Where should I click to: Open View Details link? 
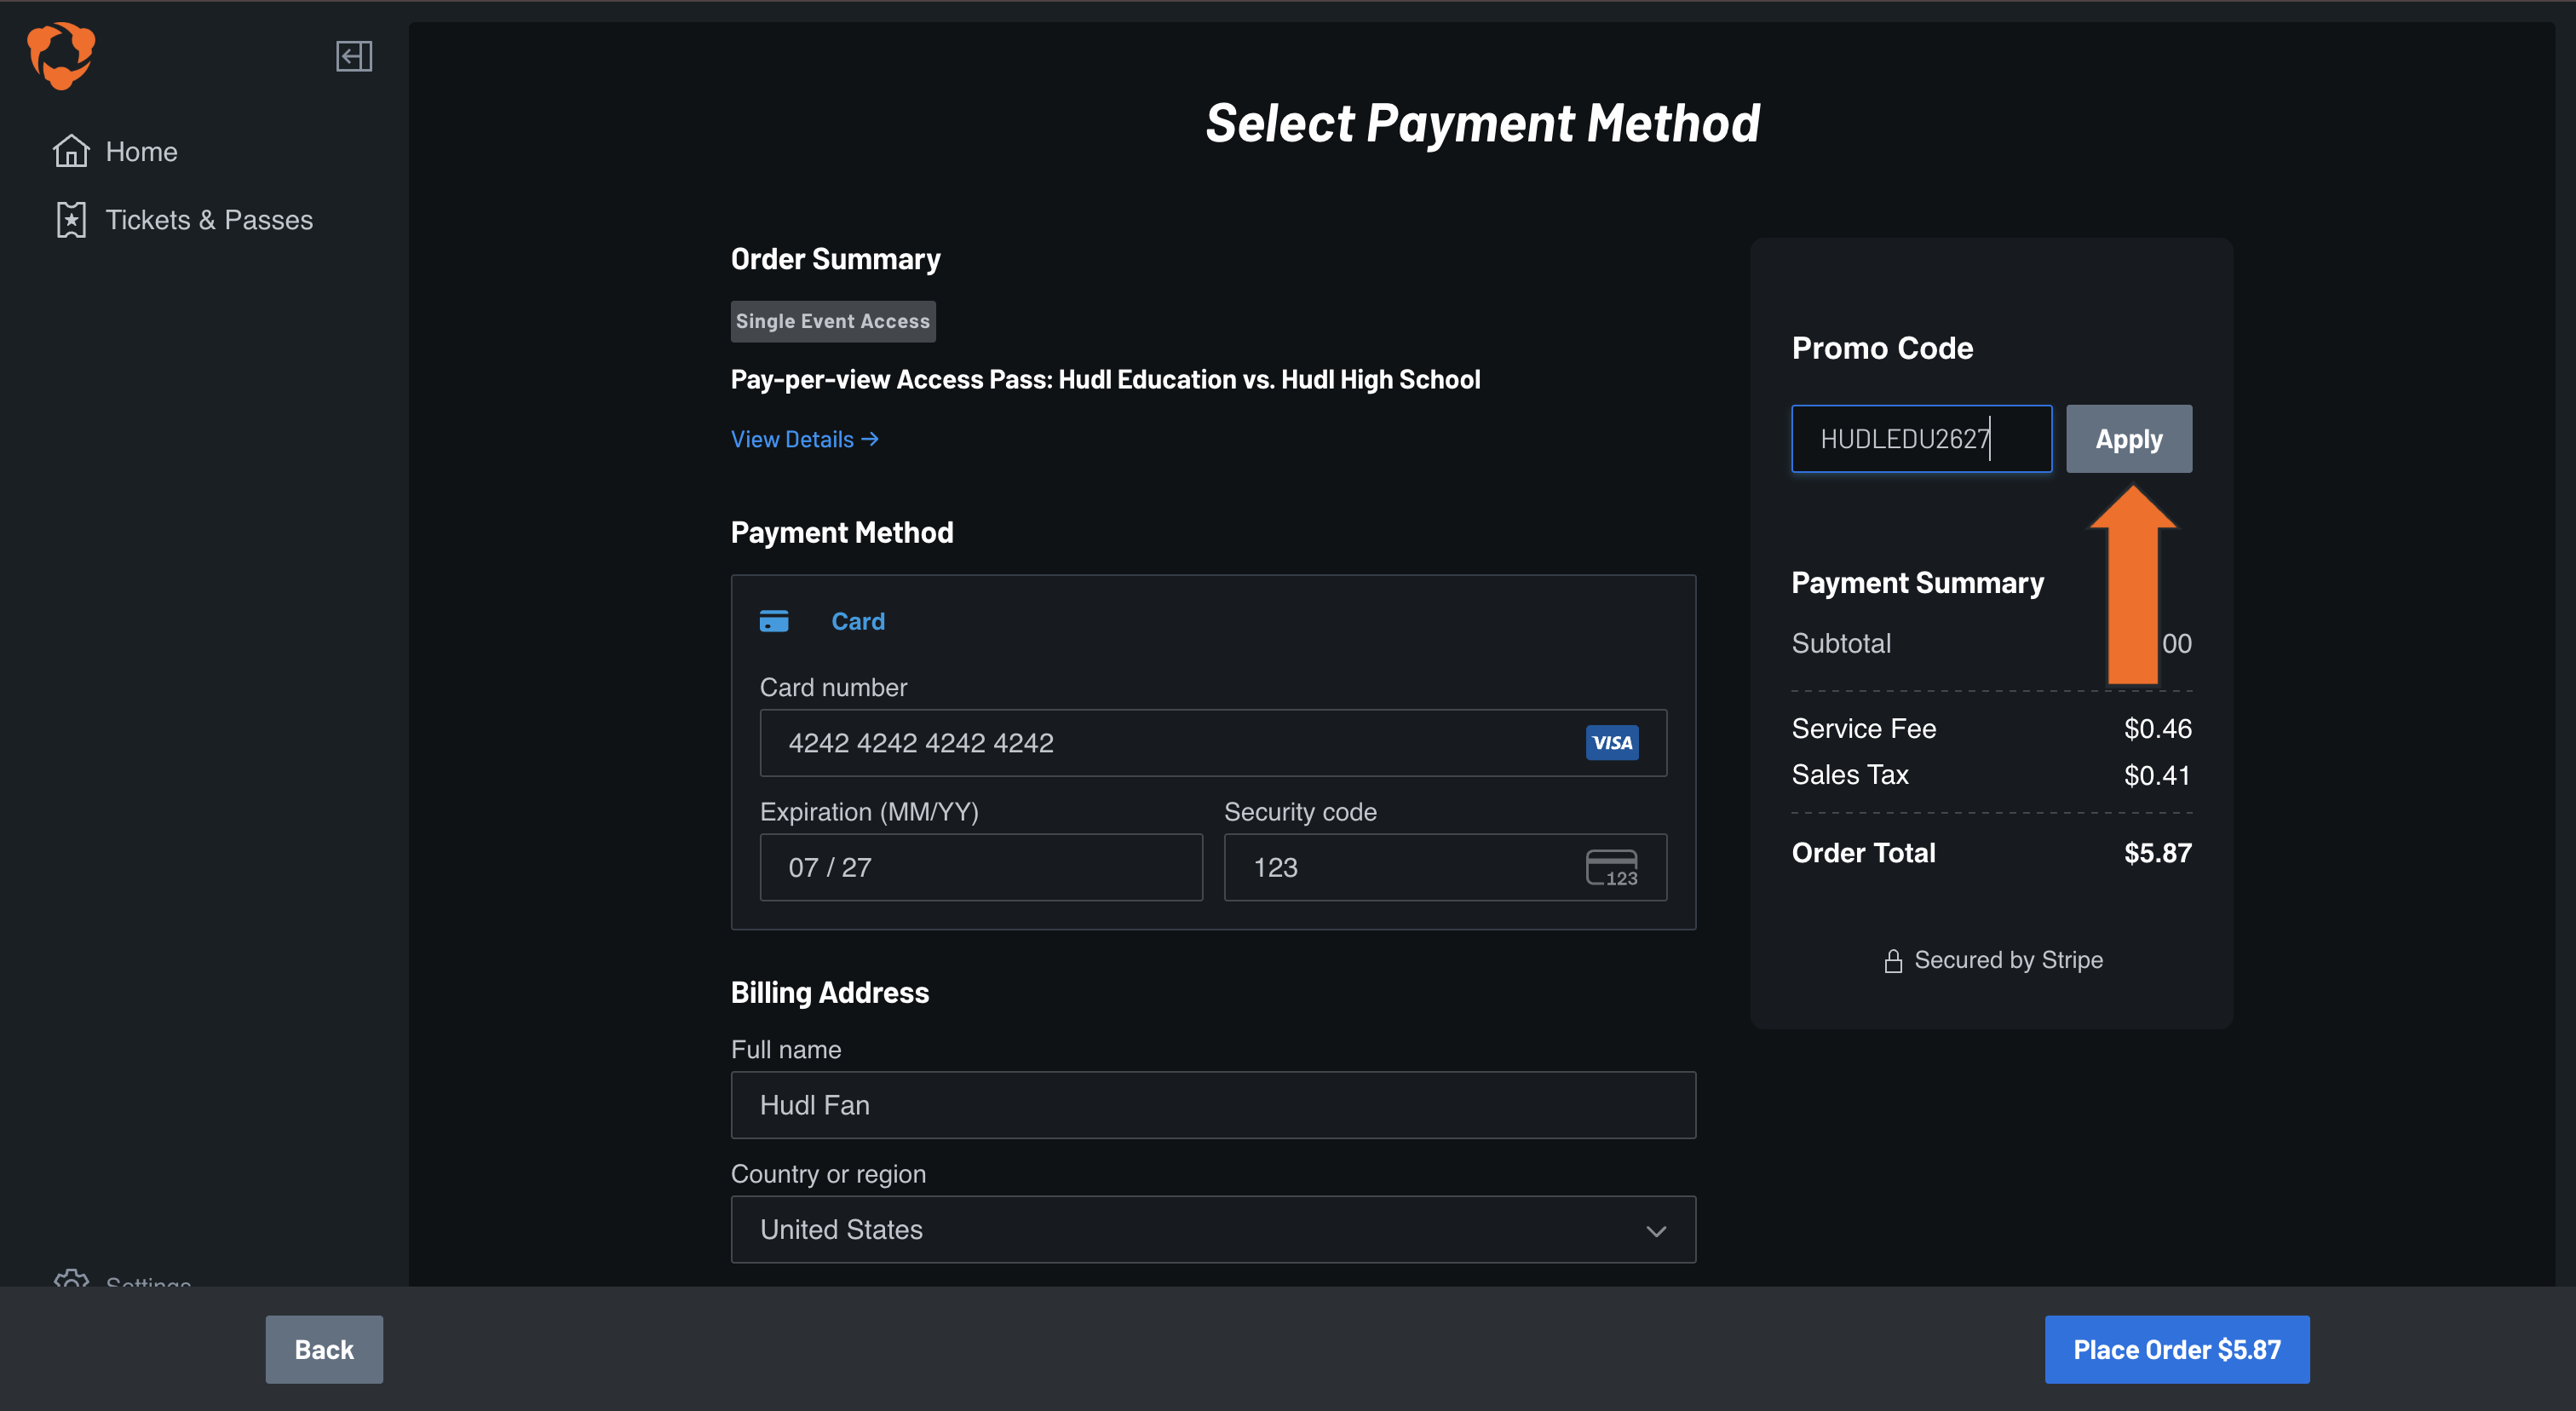805,439
